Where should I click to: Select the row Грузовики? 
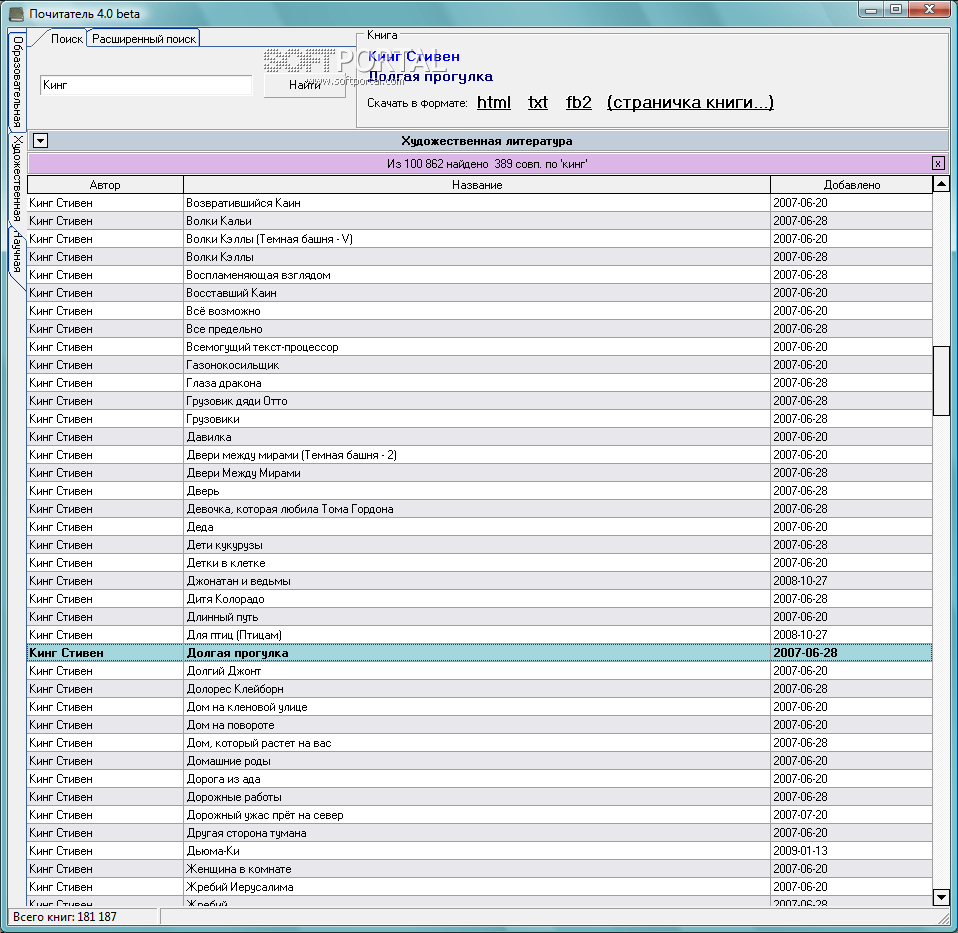(480, 419)
